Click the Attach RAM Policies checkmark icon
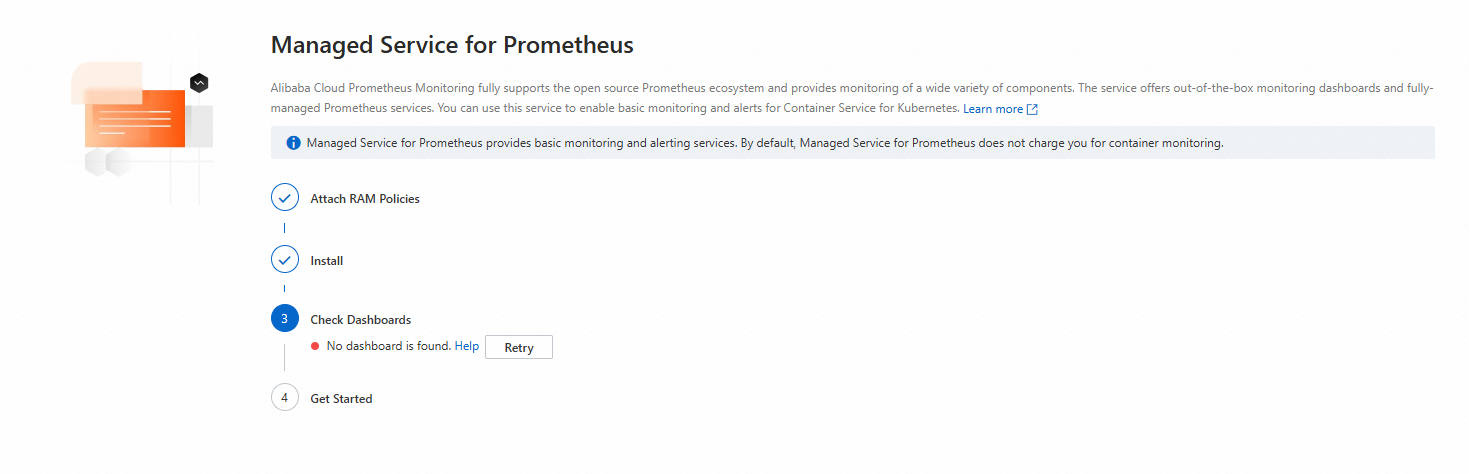This screenshot has height=474, width=1469. pos(285,198)
